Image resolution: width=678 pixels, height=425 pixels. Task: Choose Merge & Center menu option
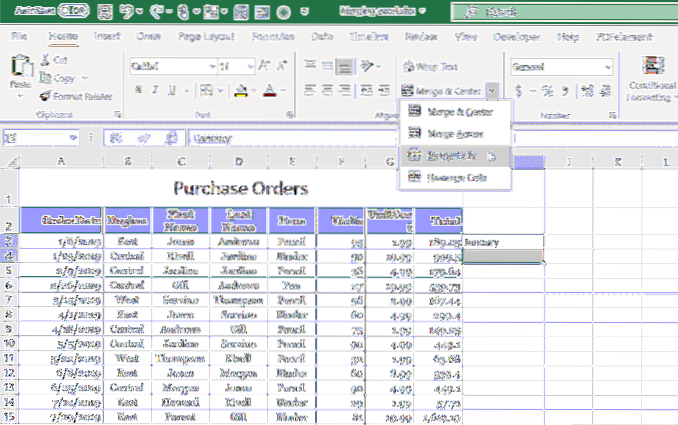click(x=454, y=112)
